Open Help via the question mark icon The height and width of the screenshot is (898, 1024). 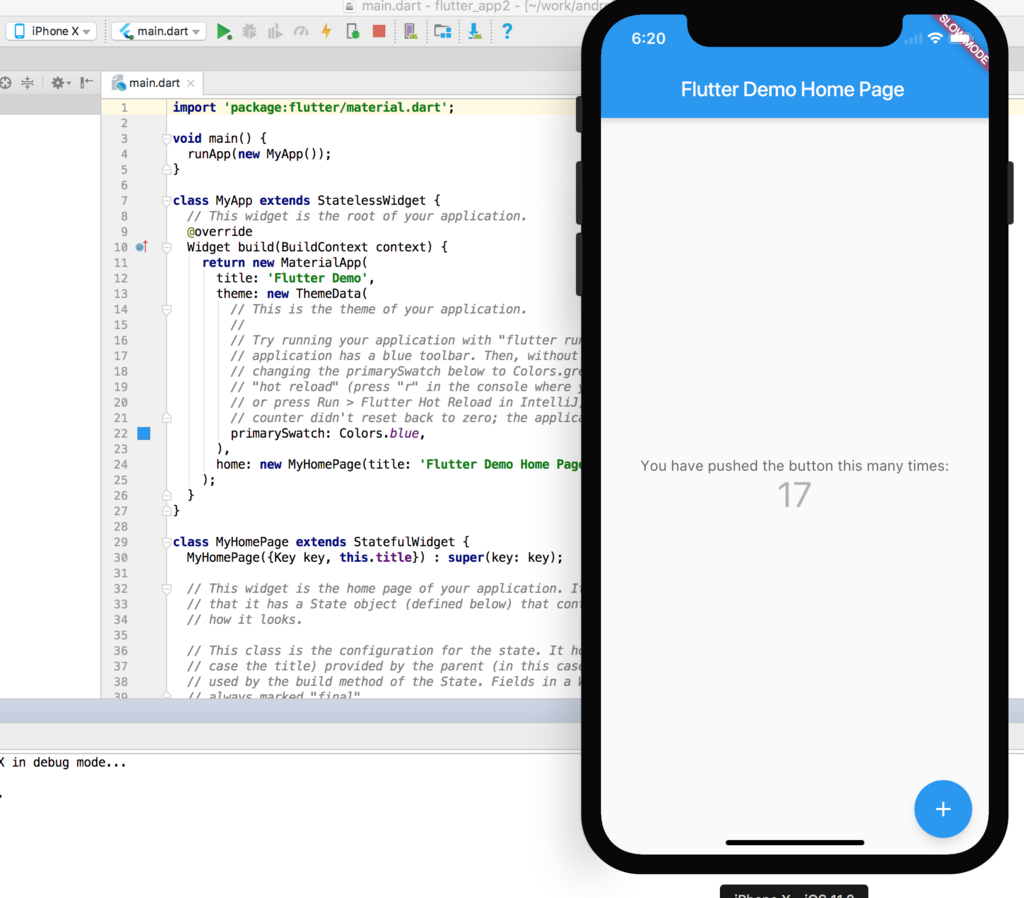tap(507, 31)
